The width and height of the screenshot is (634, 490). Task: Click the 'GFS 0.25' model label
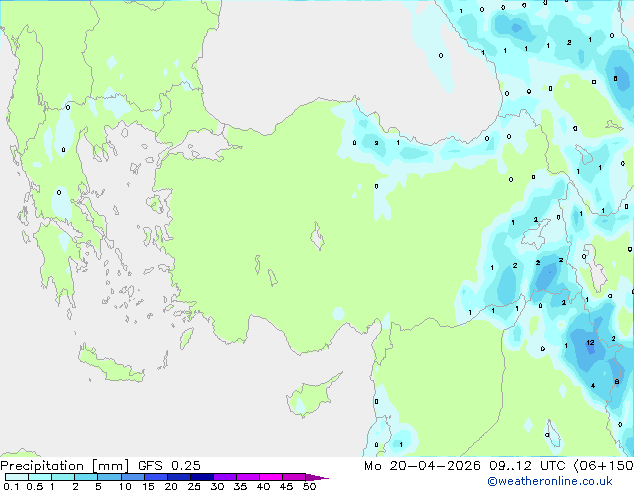click(169, 466)
